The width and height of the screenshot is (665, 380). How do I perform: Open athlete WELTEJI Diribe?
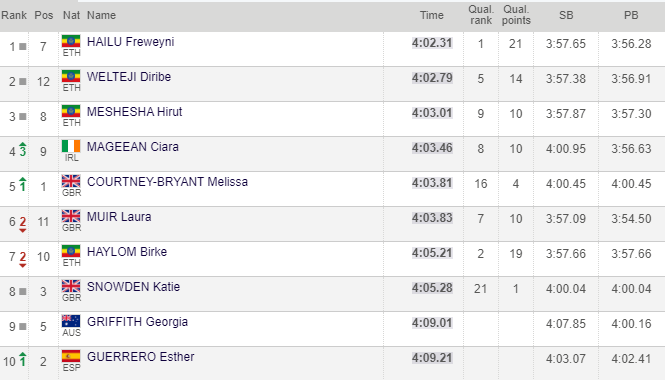[129, 77]
